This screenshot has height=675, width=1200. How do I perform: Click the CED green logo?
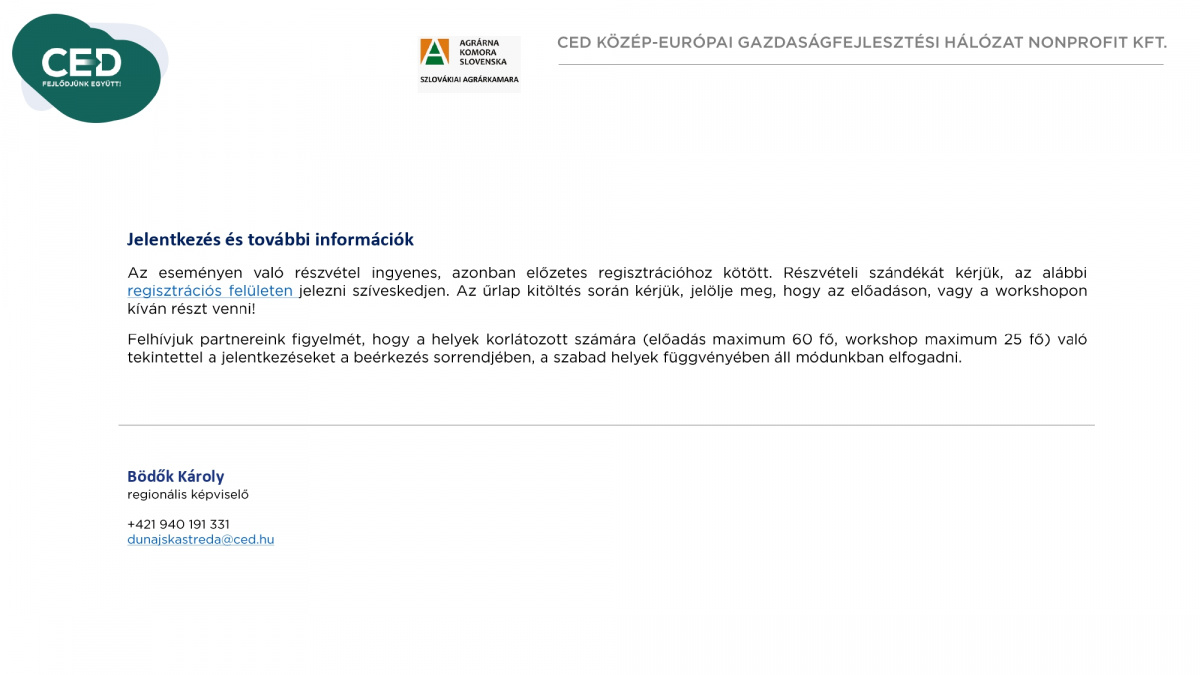click(88, 68)
